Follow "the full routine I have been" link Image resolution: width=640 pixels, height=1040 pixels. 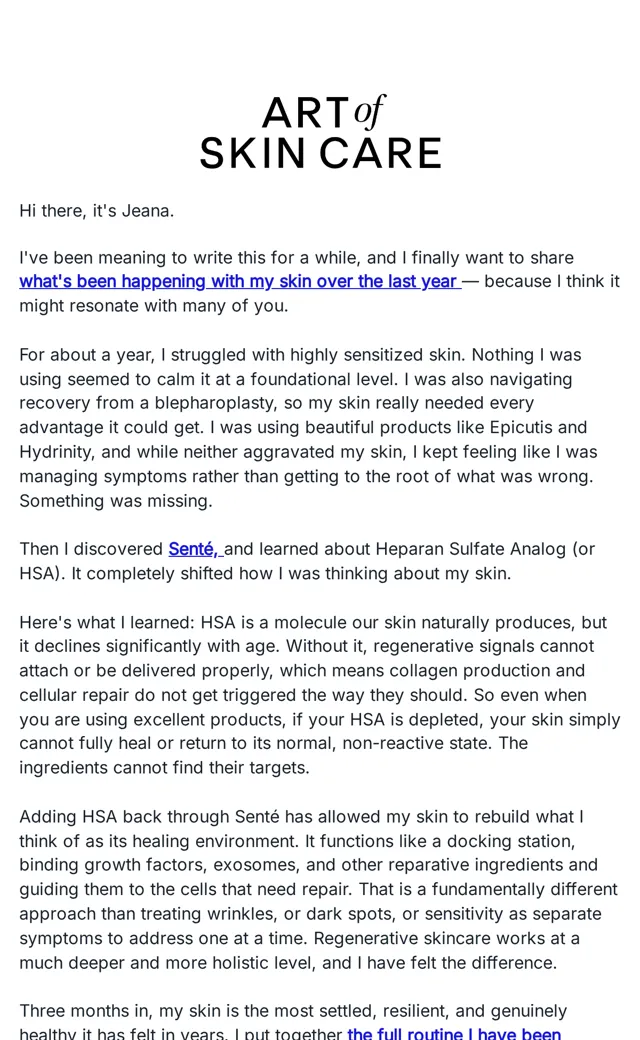[x=454, y=1032]
